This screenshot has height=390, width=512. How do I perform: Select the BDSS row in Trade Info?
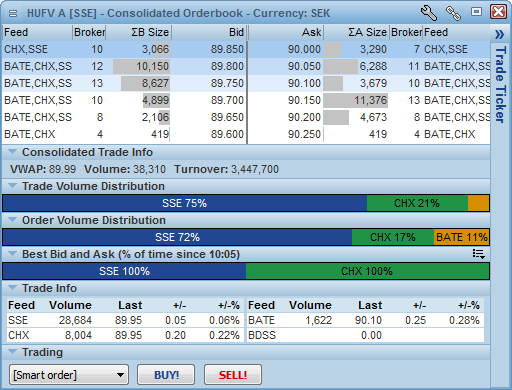tap(365, 335)
